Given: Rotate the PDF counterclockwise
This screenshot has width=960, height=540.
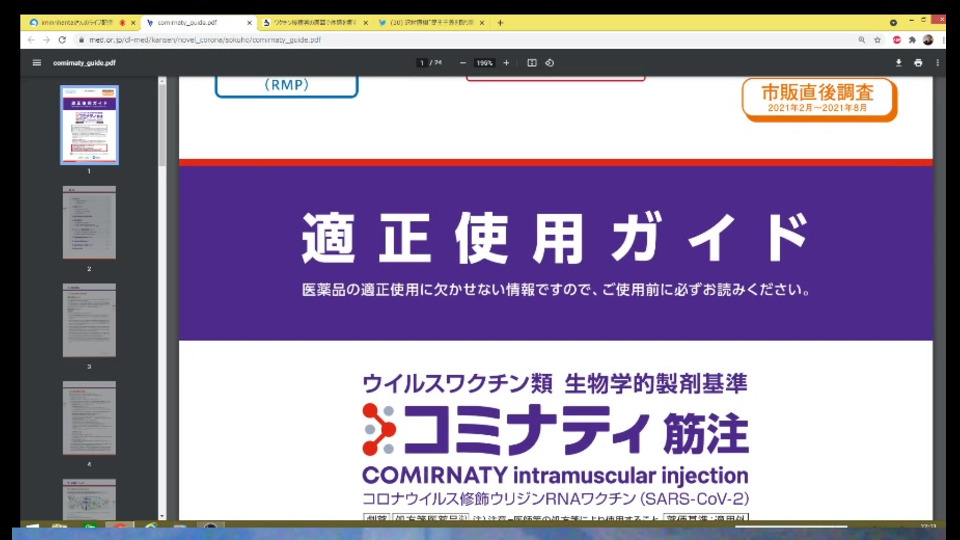Looking at the screenshot, I should tap(550, 62).
